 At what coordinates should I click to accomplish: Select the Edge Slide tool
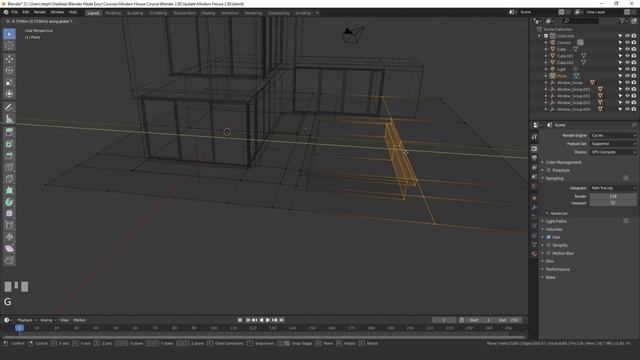click(9, 225)
